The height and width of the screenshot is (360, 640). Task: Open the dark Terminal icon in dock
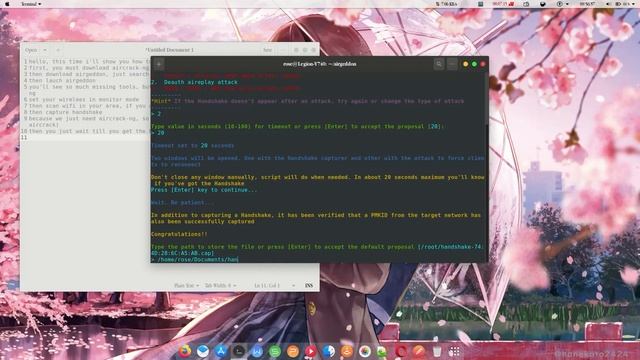(x=239, y=351)
